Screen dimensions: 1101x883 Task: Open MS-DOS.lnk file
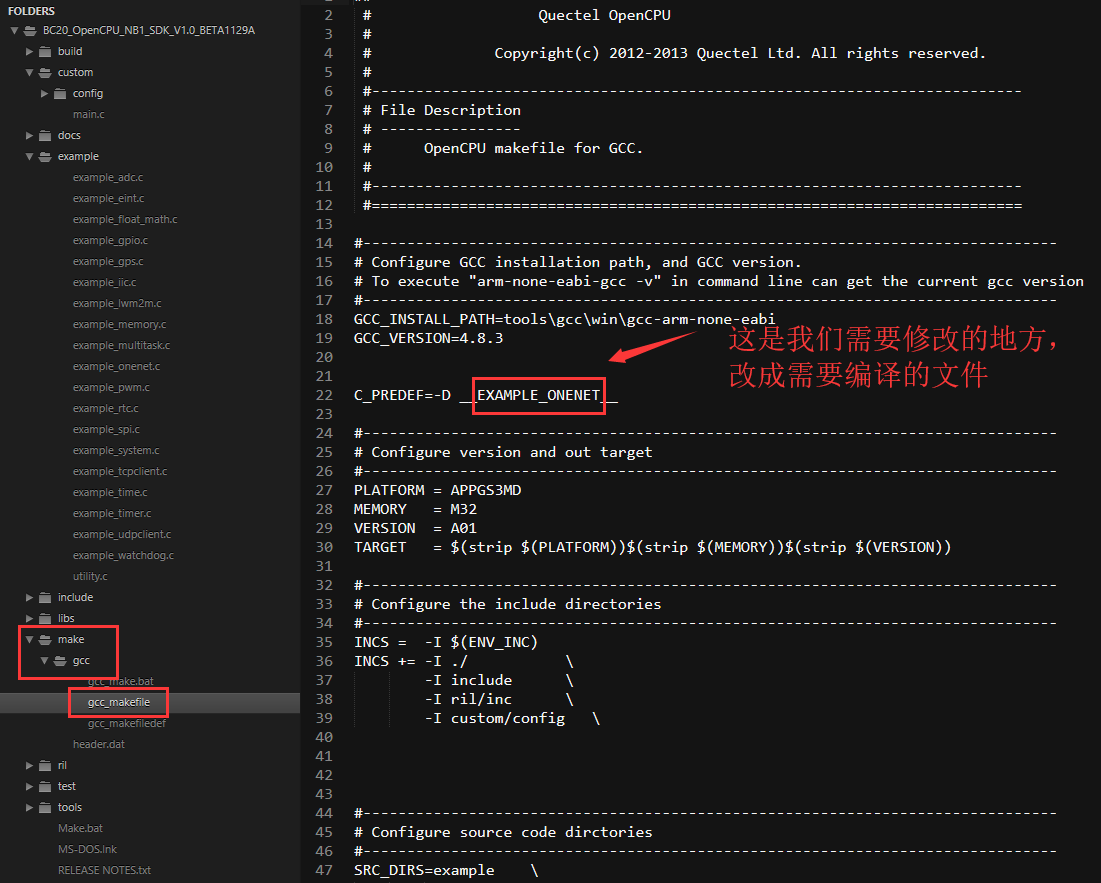[87, 849]
